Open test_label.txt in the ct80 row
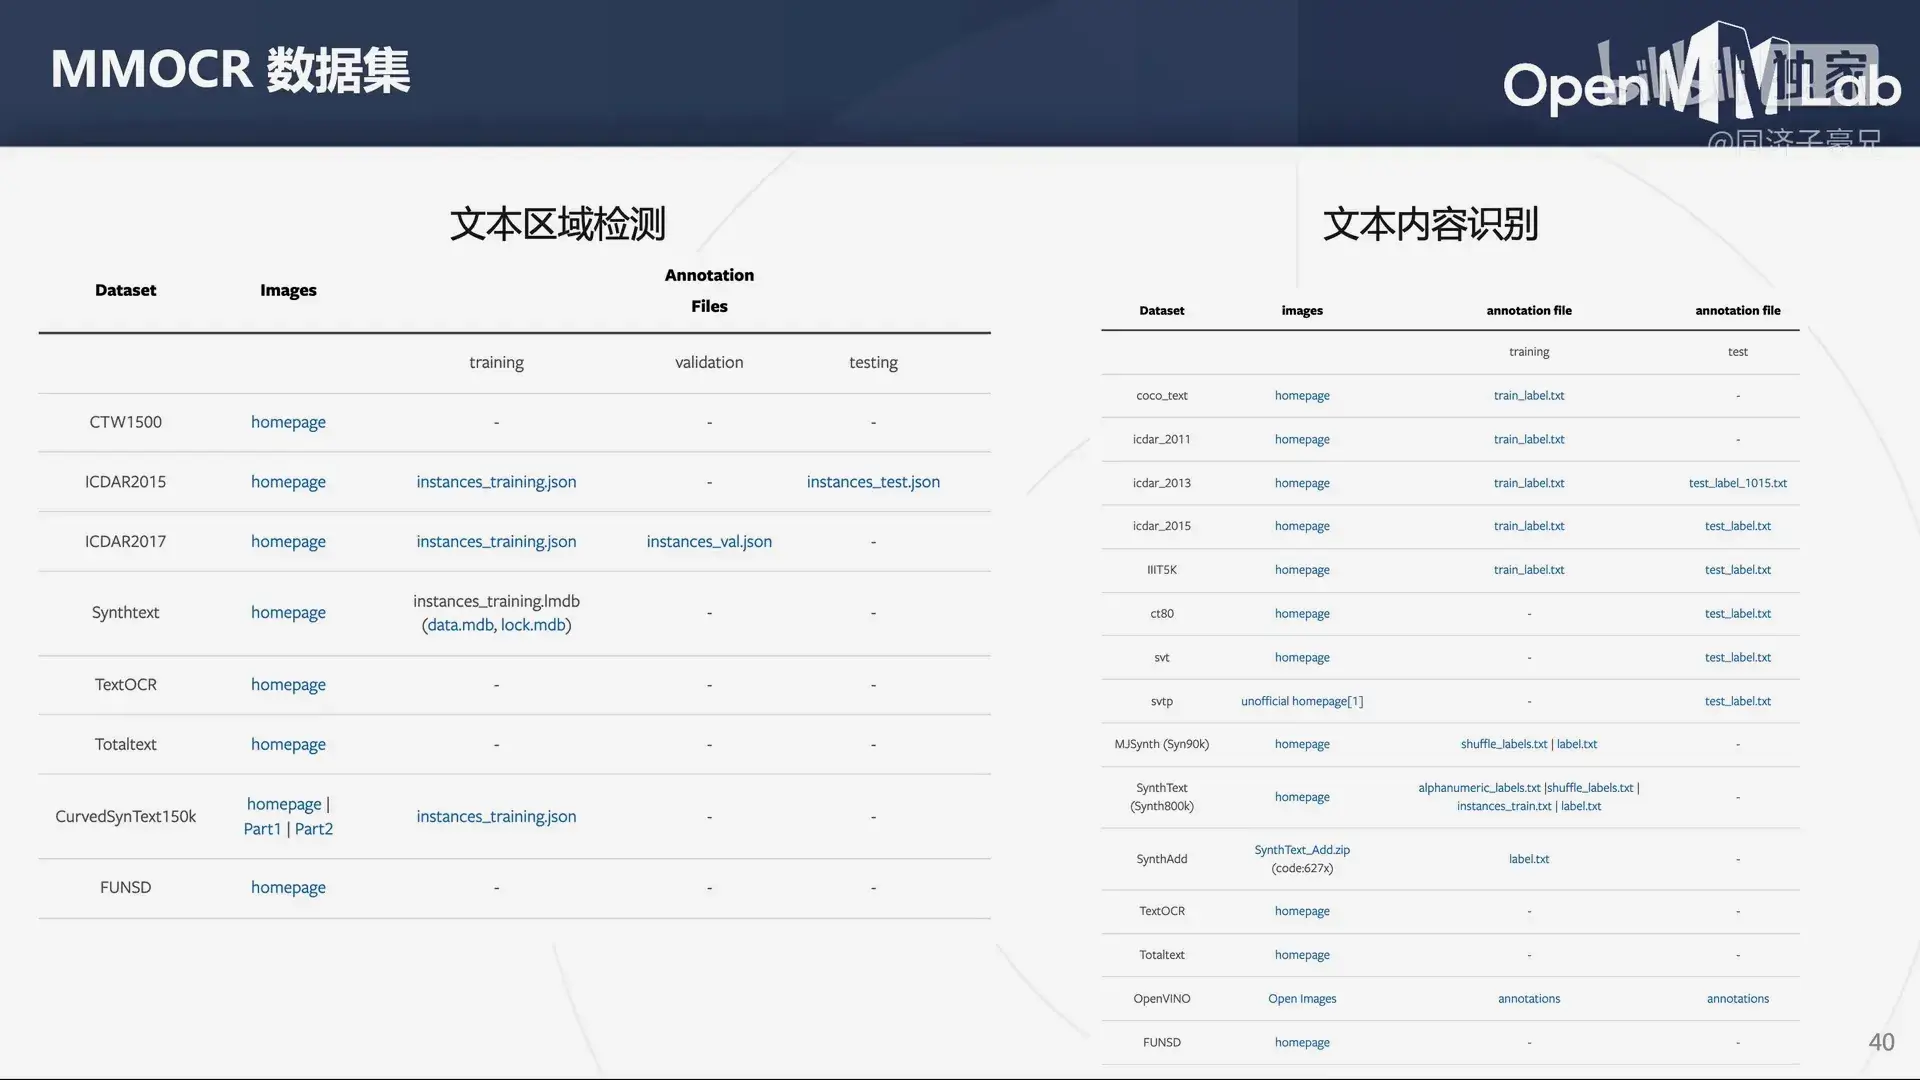Viewport: 1920px width, 1080px height. click(1738, 614)
